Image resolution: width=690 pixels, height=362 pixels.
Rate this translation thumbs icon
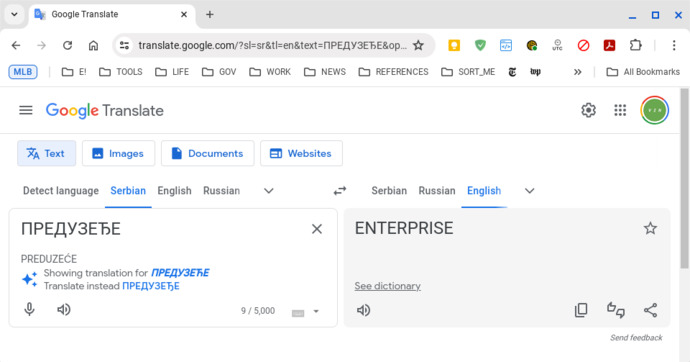point(616,310)
